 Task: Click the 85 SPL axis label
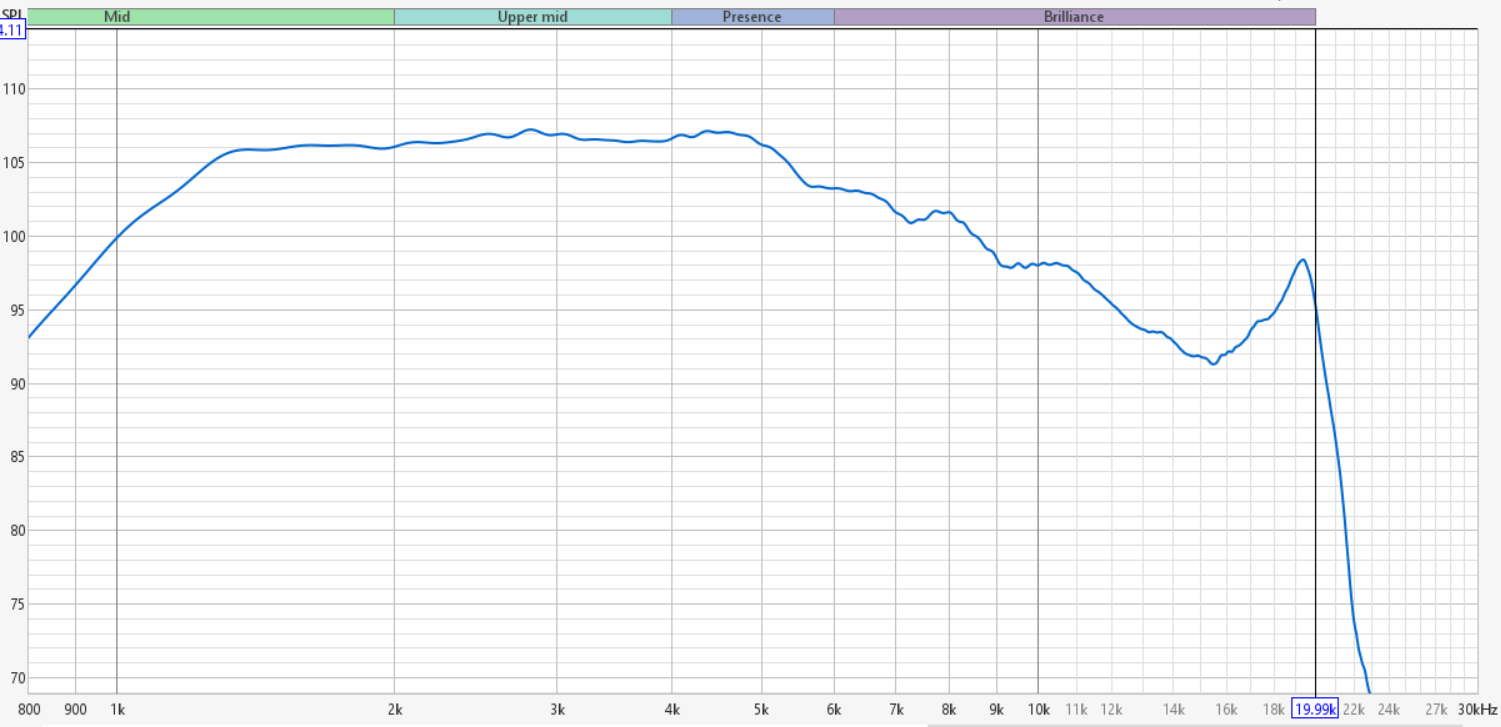[16, 457]
